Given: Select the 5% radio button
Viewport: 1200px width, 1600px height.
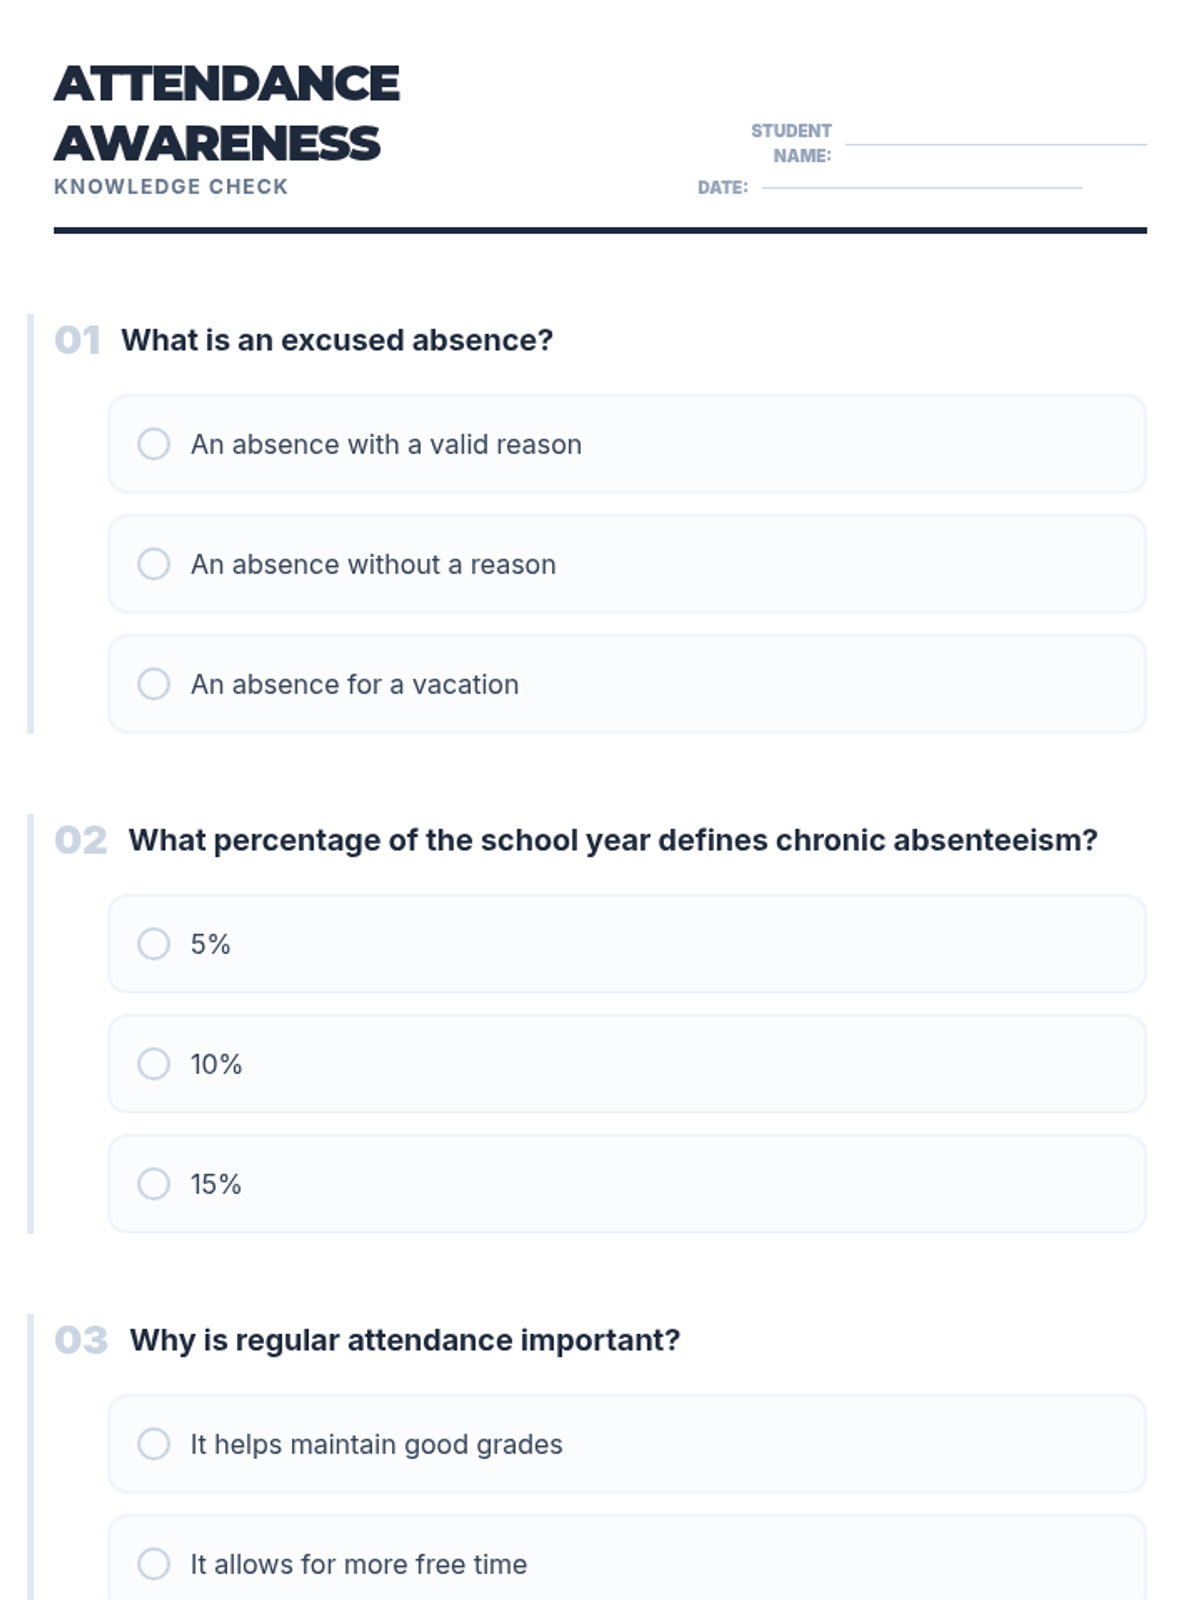Looking at the screenshot, I should tap(154, 944).
